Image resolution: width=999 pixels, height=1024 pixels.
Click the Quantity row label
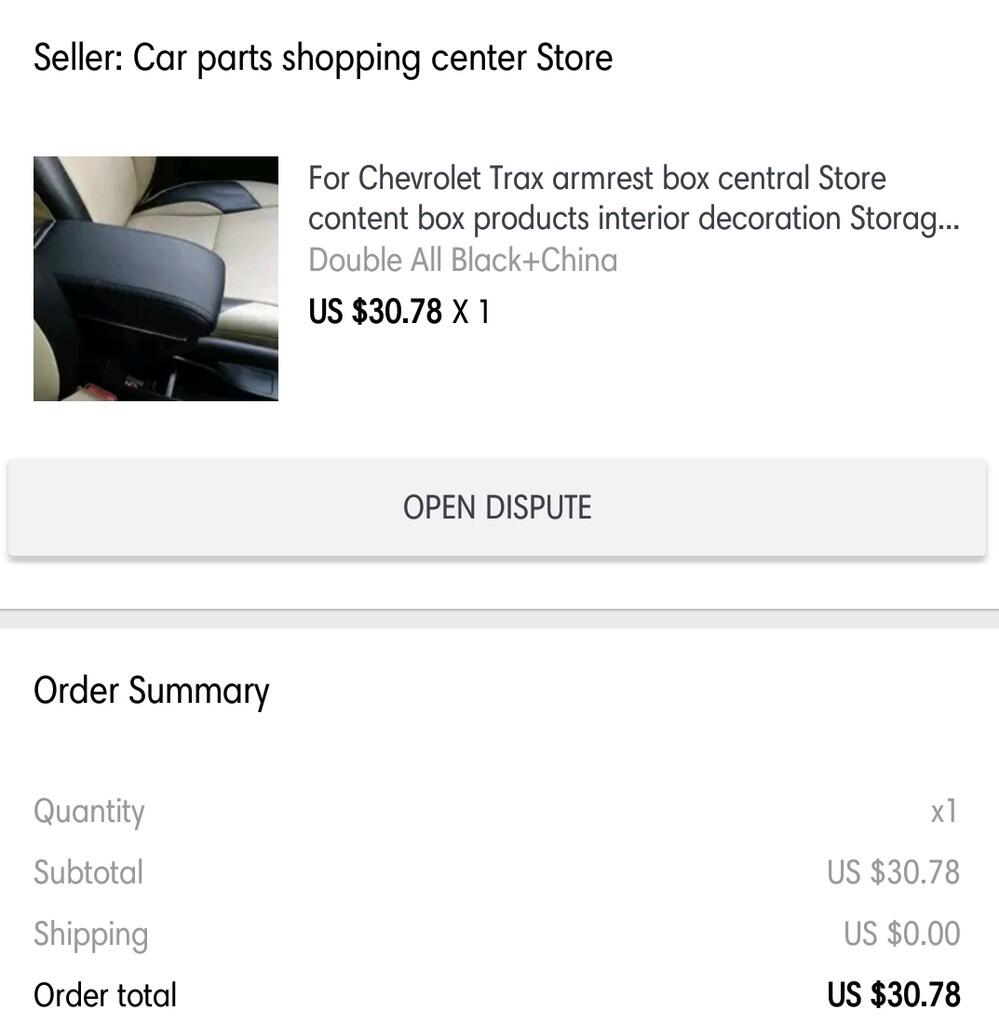(x=89, y=811)
